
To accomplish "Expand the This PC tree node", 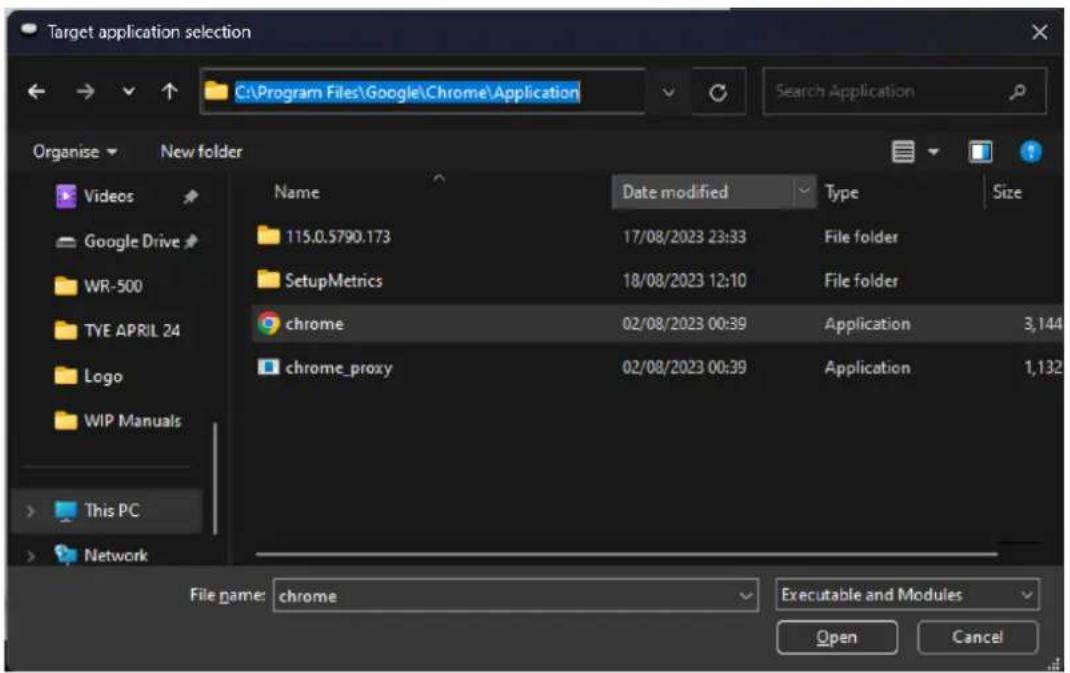I will point(30,511).
